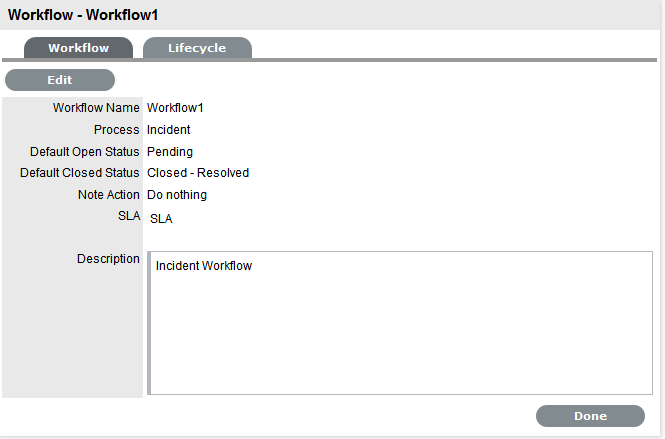Click the Pending status value

click(170, 152)
